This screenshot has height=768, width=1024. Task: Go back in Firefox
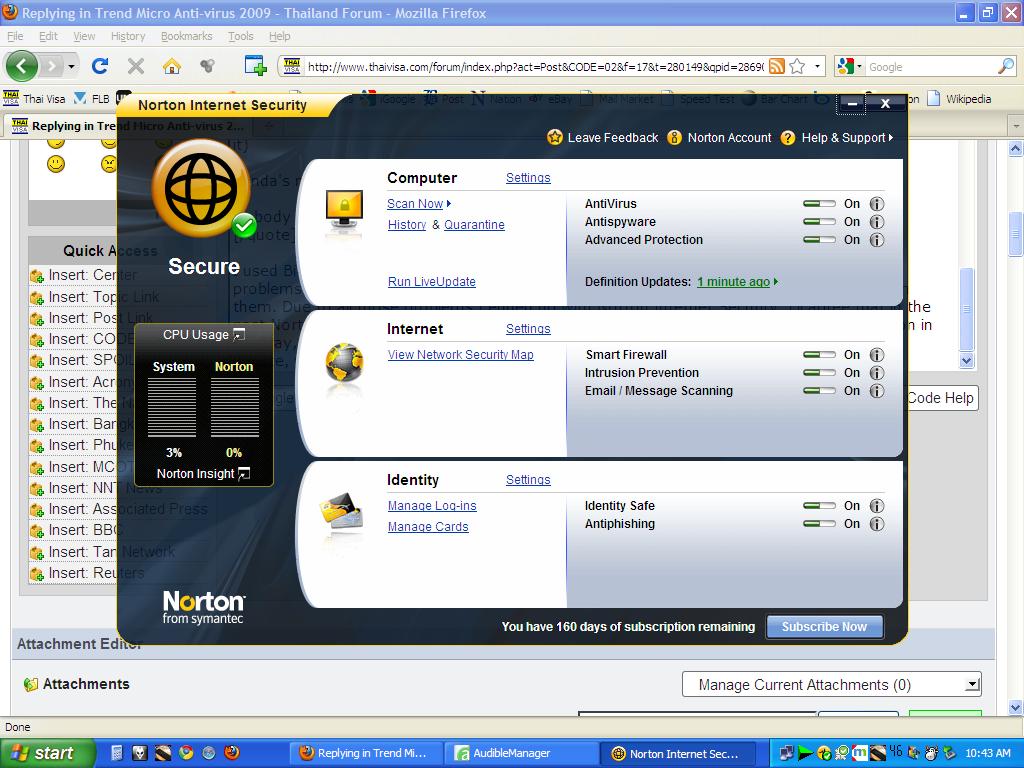22,66
